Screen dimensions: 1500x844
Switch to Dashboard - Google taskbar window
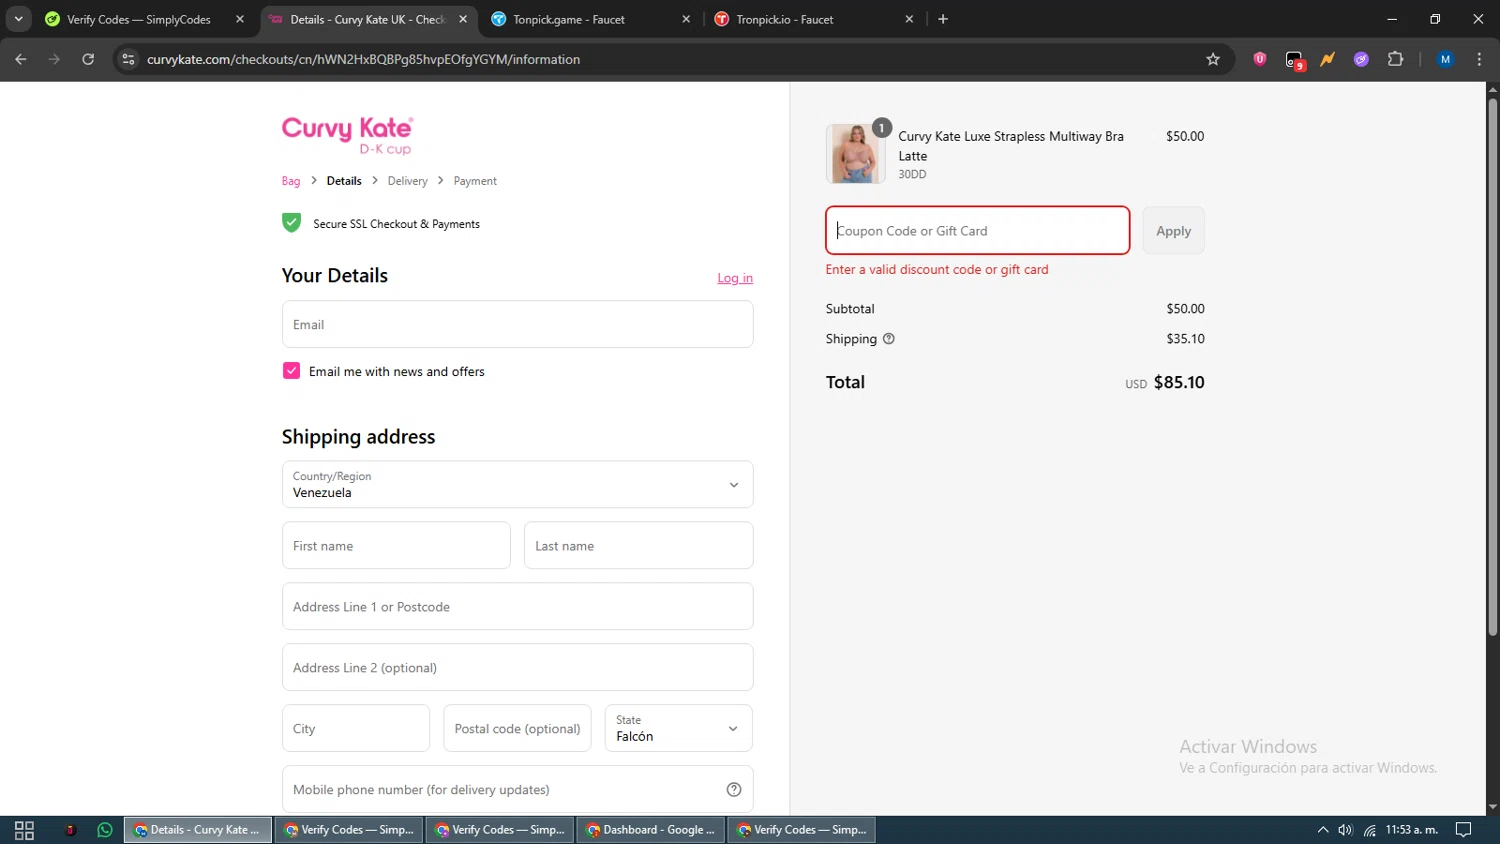[x=651, y=830]
